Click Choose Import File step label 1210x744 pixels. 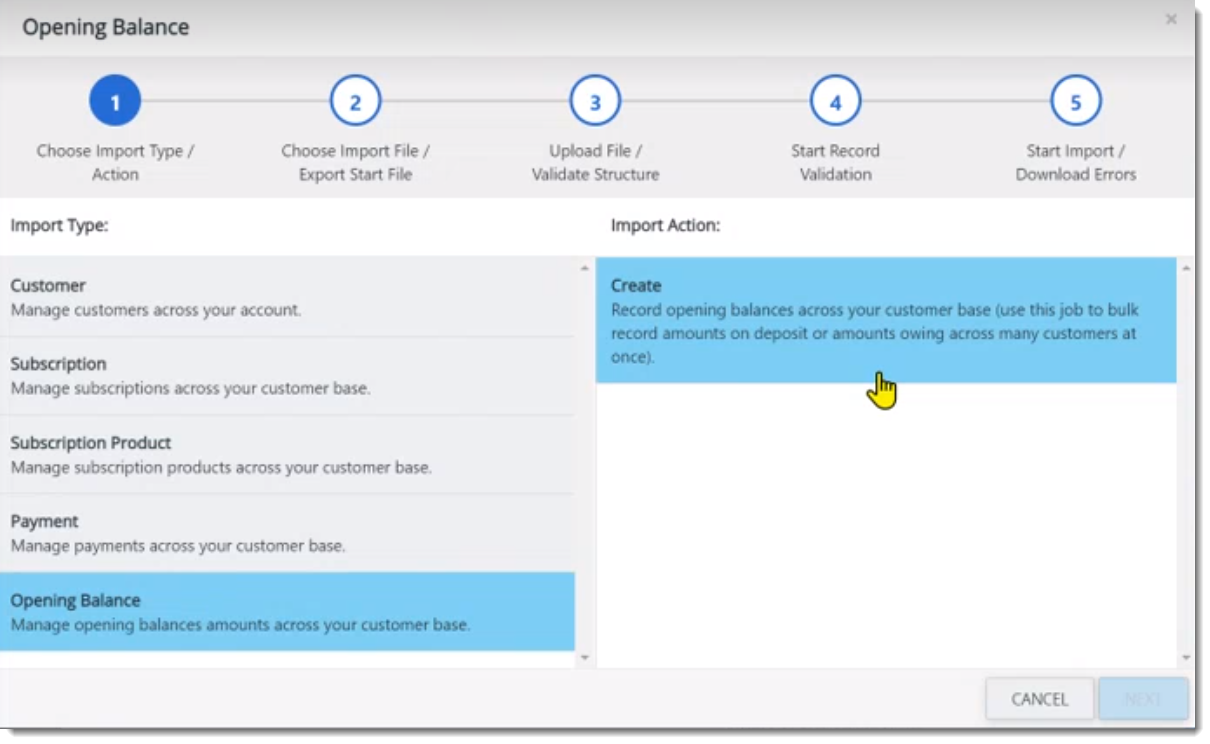(355, 162)
